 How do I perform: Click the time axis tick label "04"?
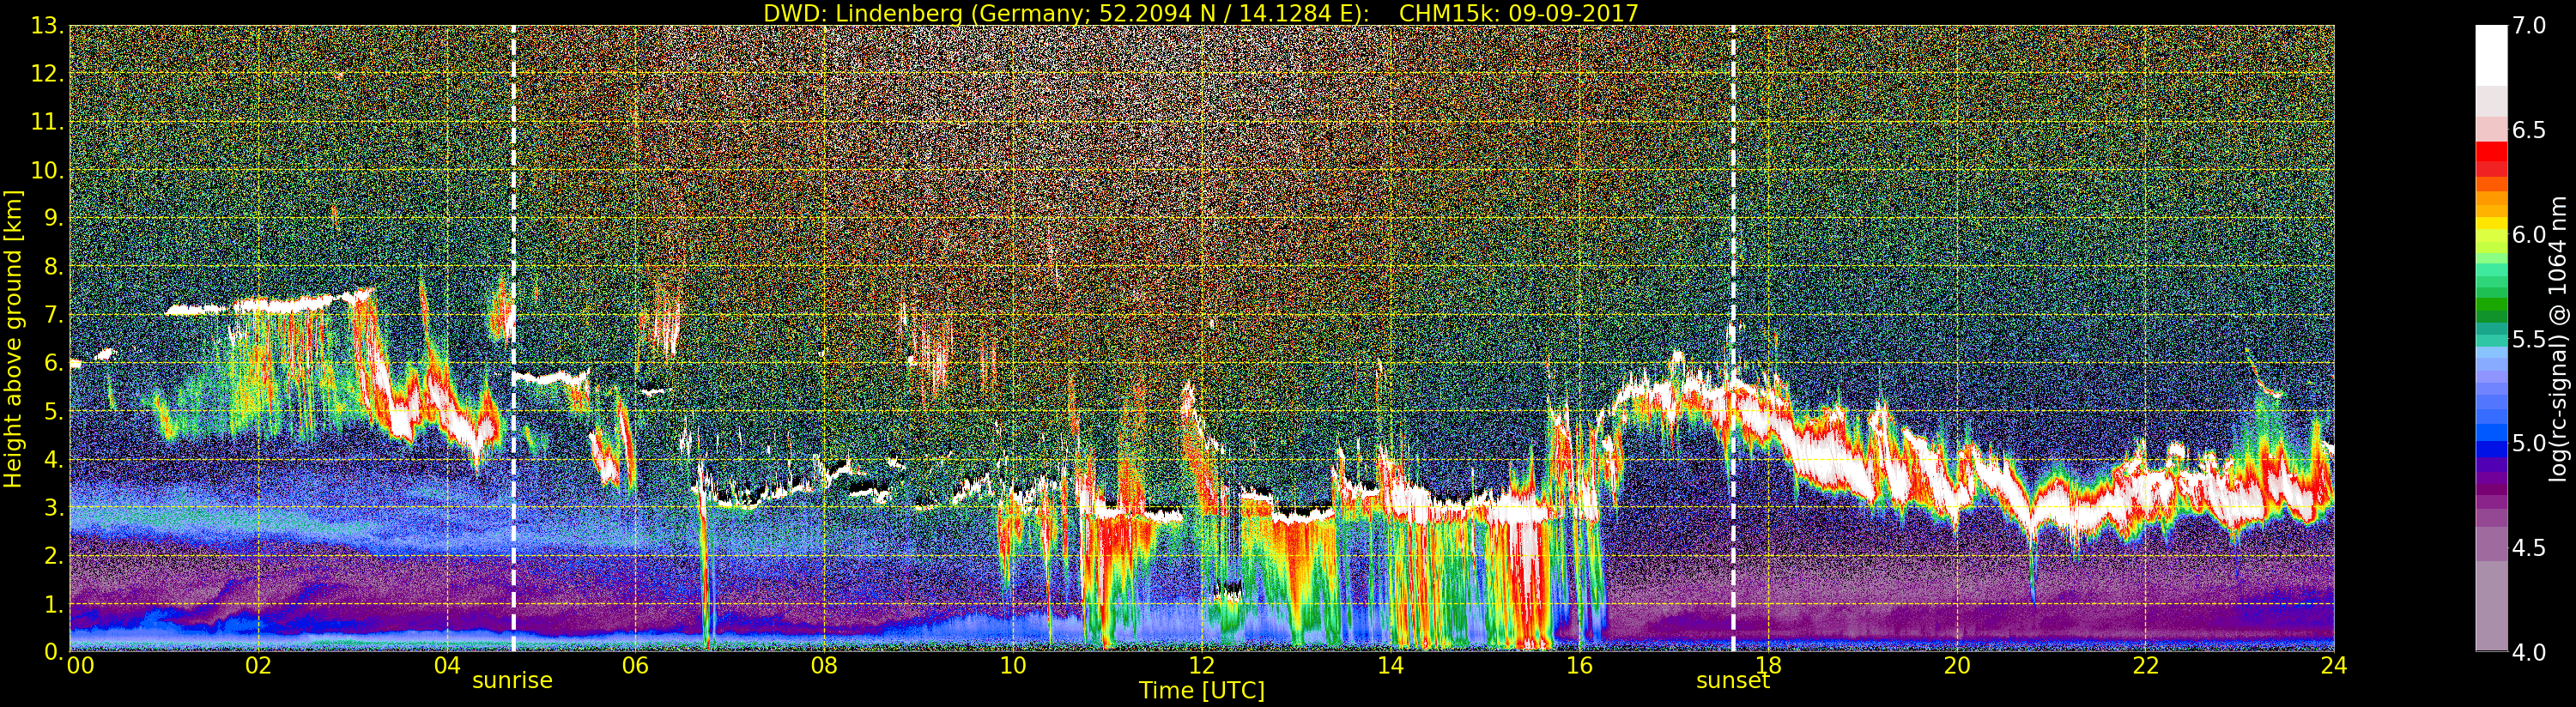(447, 665)
